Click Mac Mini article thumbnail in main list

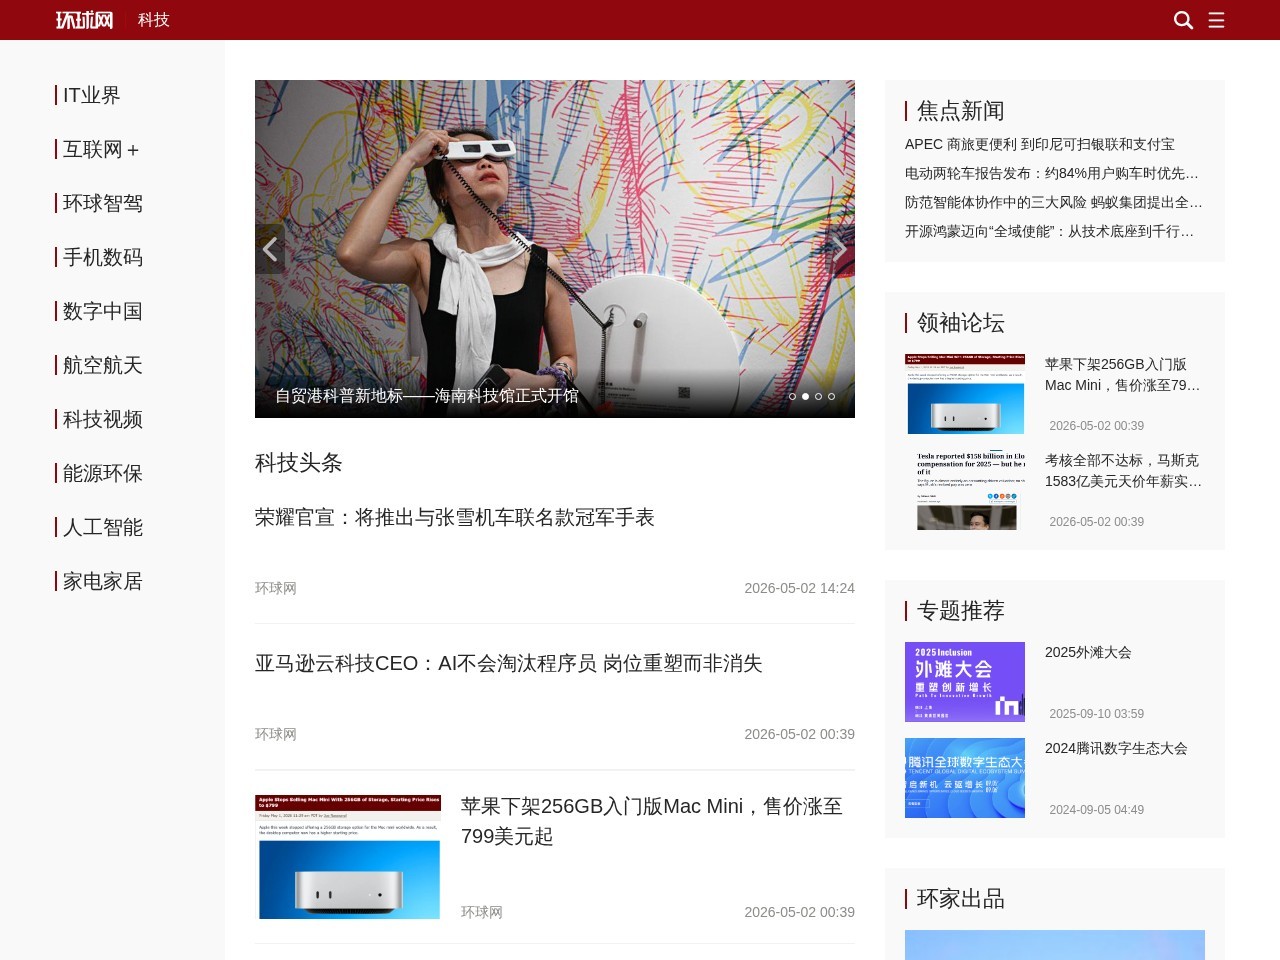(348, 857)
